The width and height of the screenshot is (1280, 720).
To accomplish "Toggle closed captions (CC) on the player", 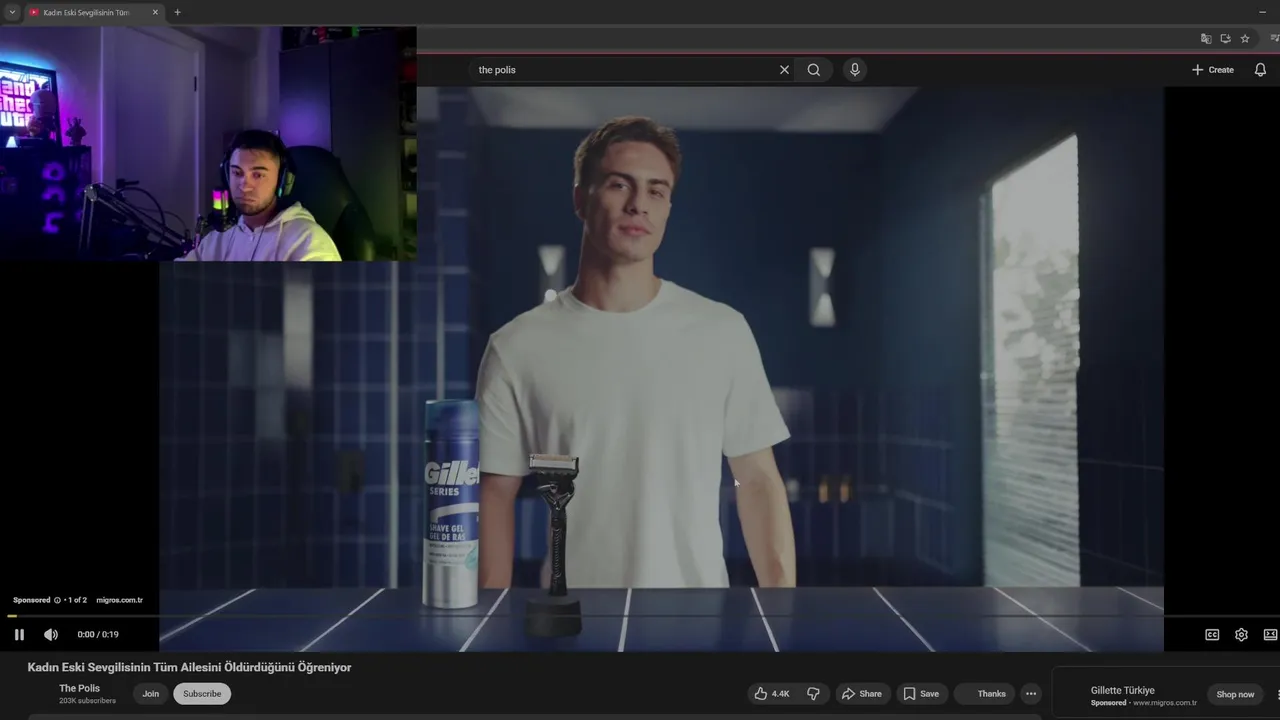I will click(1212, 634).
